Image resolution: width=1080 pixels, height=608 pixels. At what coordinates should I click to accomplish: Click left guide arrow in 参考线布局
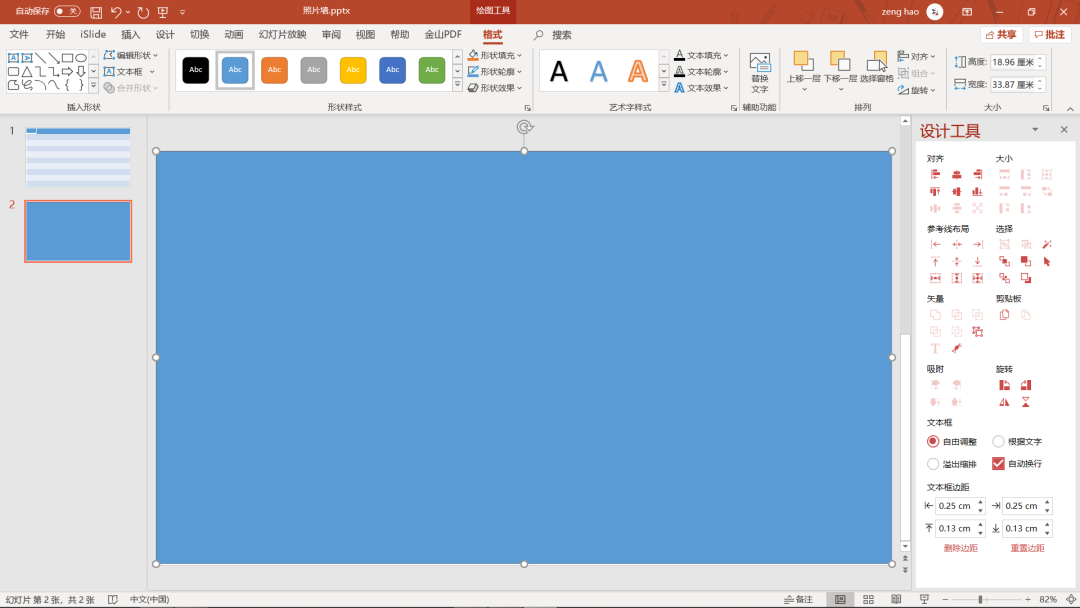tap(935, 244)
